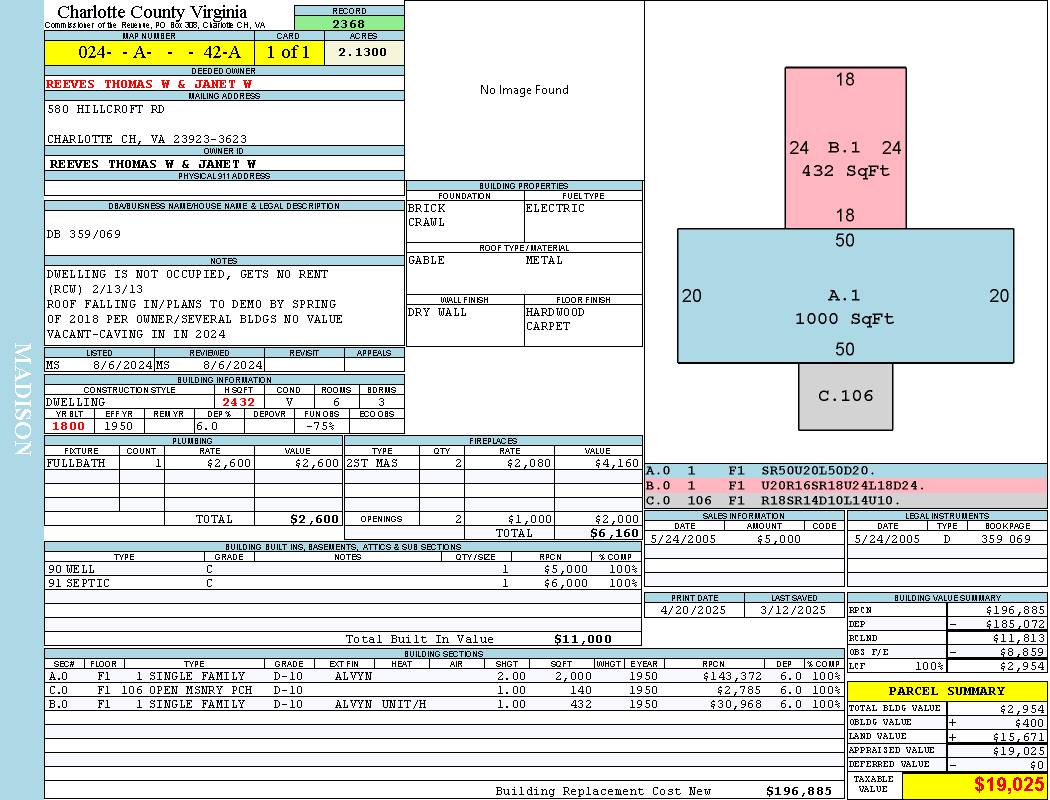Click the gray C.106 sketch box

tap(846, 396)
